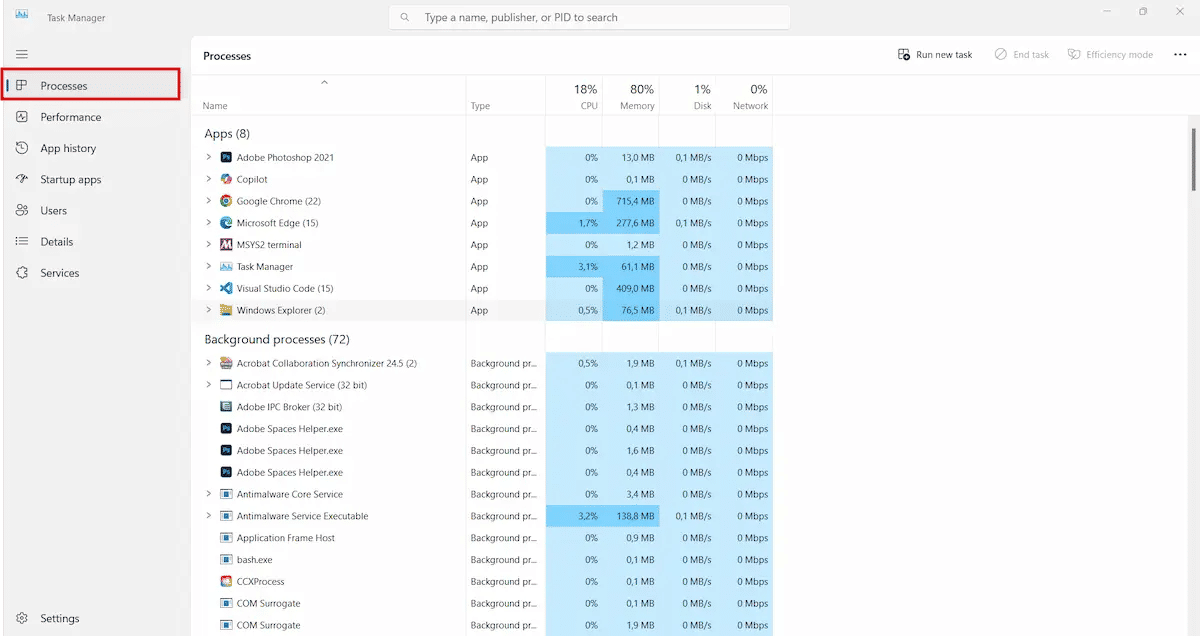The height and width of the screenshot is (636, 1200).
Task: Open the hamburger navigation menu
Action: coord(22,54)
